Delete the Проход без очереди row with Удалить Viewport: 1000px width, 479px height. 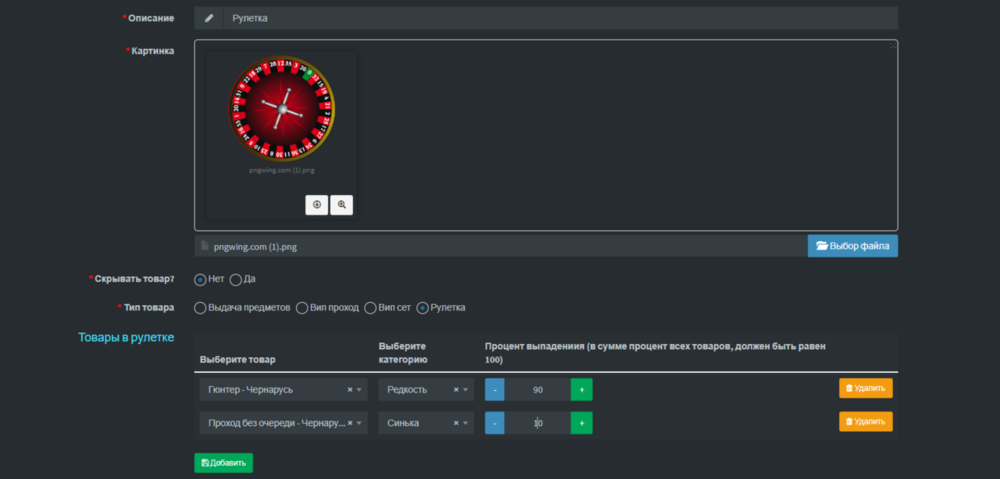pyautogui.click(x=865, y=422)
